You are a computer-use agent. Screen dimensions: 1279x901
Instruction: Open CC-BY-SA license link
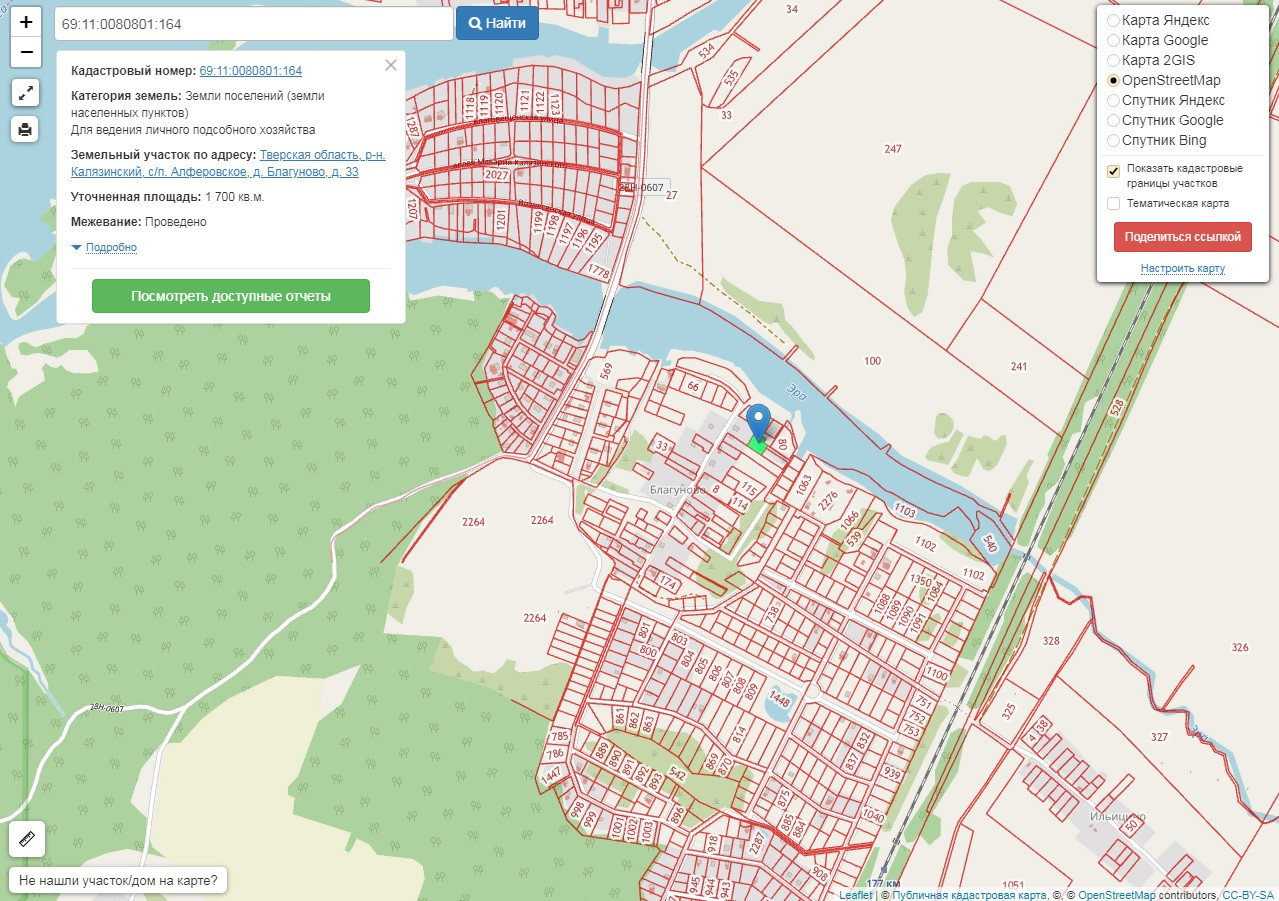tap(1248, 895)
